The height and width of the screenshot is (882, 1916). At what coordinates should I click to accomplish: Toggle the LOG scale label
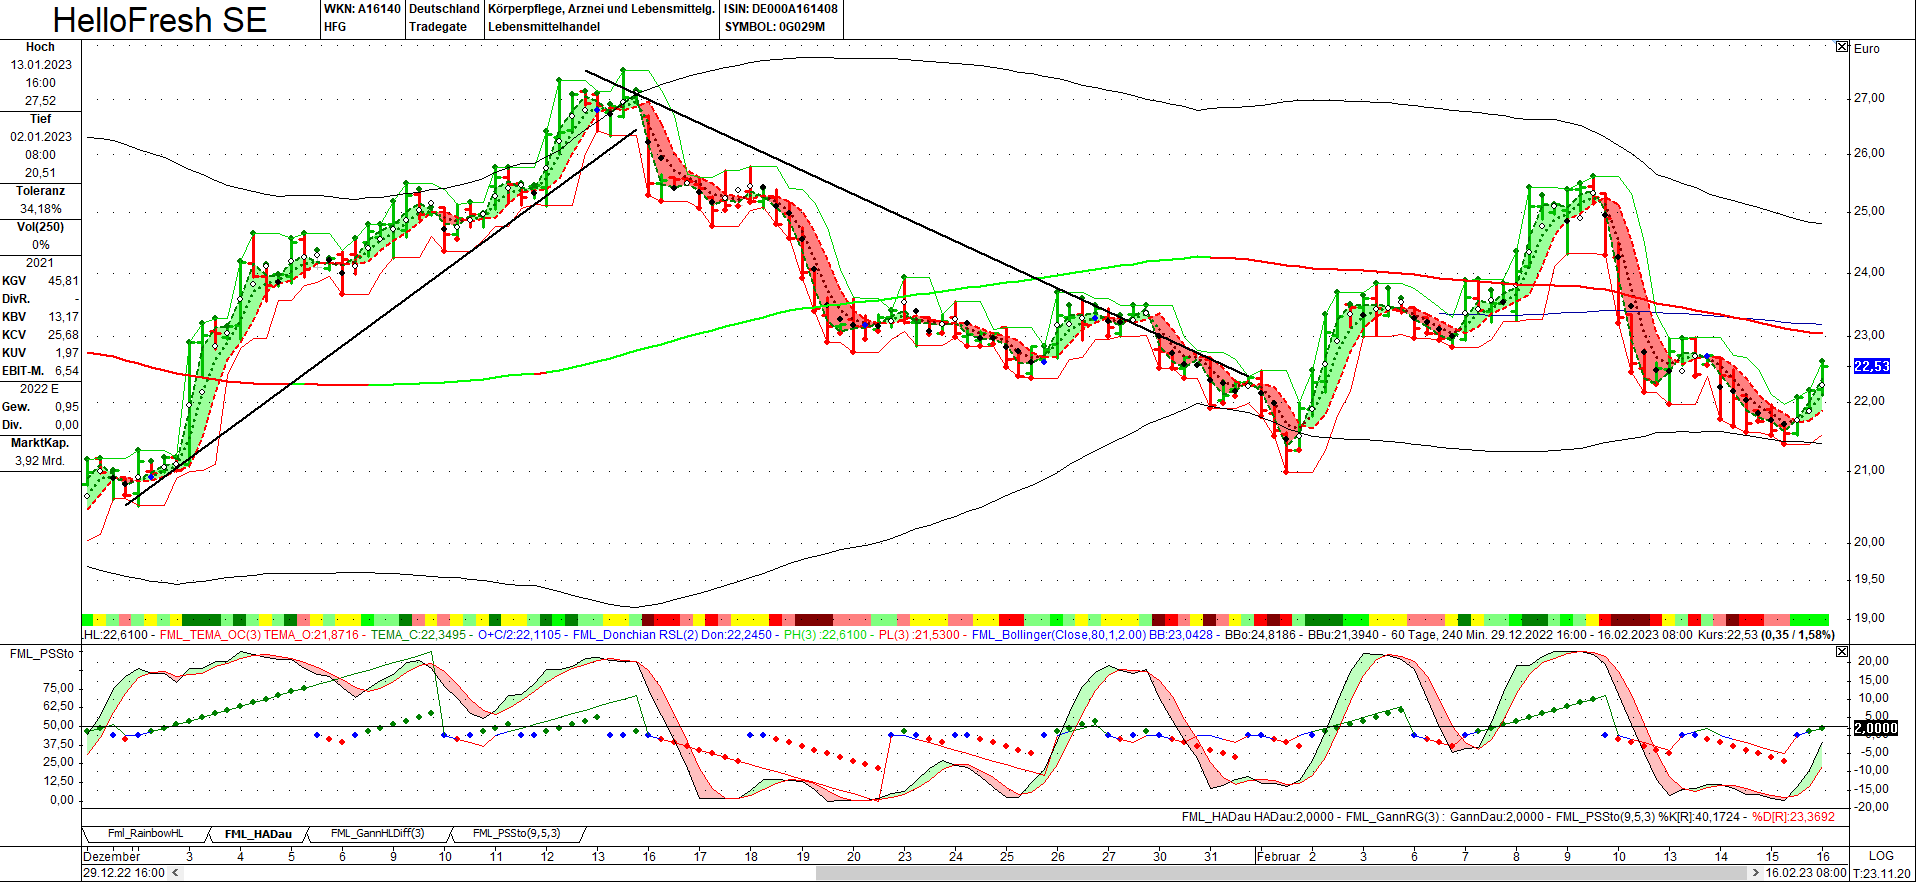click(1881, 856)
